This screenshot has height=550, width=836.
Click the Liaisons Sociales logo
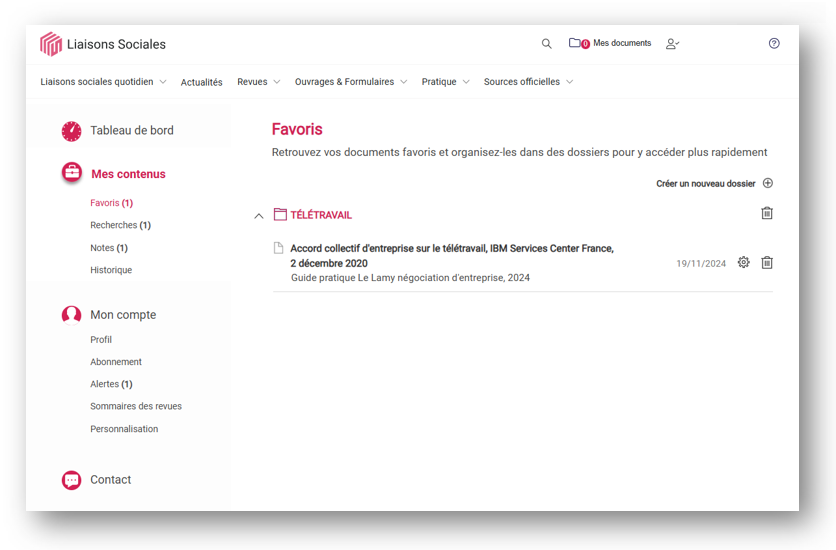pos(103,44)
